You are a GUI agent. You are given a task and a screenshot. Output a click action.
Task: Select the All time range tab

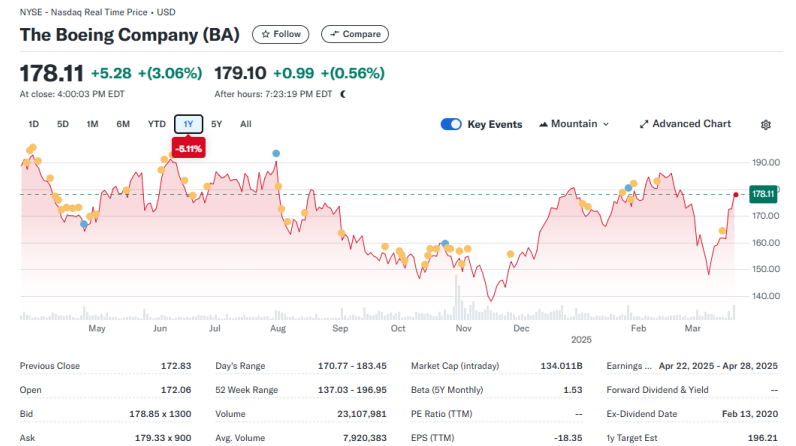pyautogui.click(x=246, y=124)
